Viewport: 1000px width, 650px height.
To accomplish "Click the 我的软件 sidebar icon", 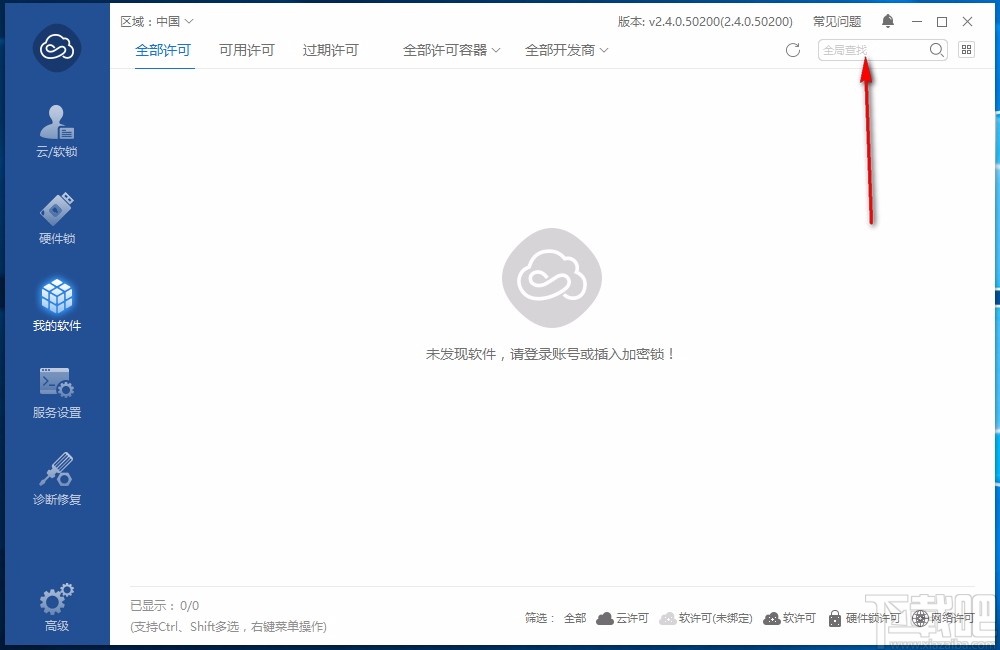I will [56, 303].
